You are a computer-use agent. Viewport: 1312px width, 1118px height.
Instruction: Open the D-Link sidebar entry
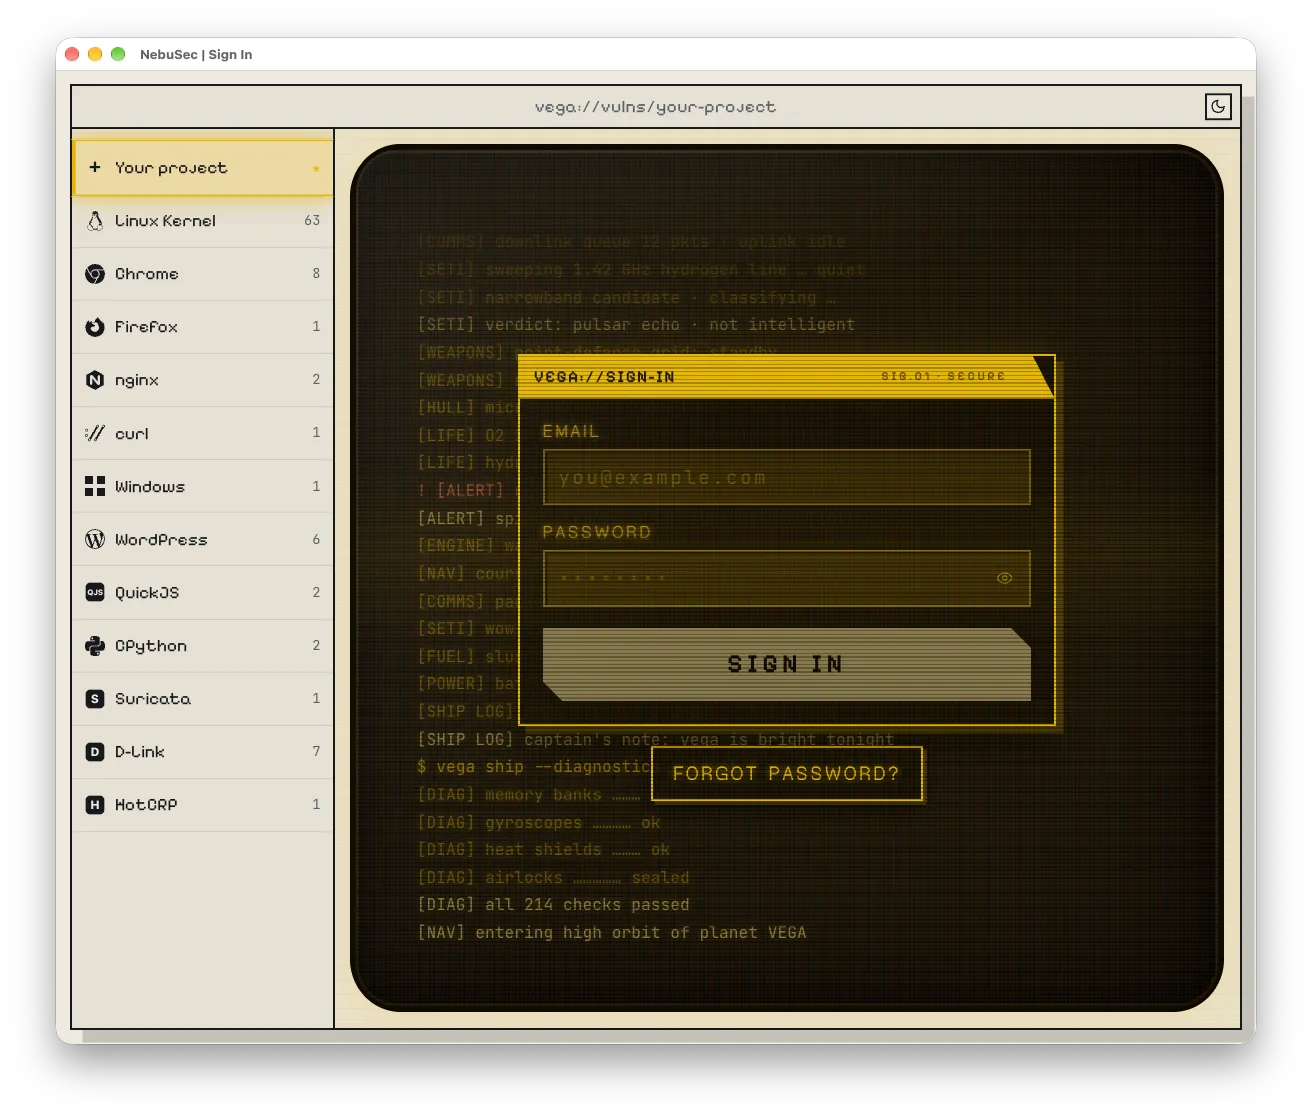click(x=203, y=752)
